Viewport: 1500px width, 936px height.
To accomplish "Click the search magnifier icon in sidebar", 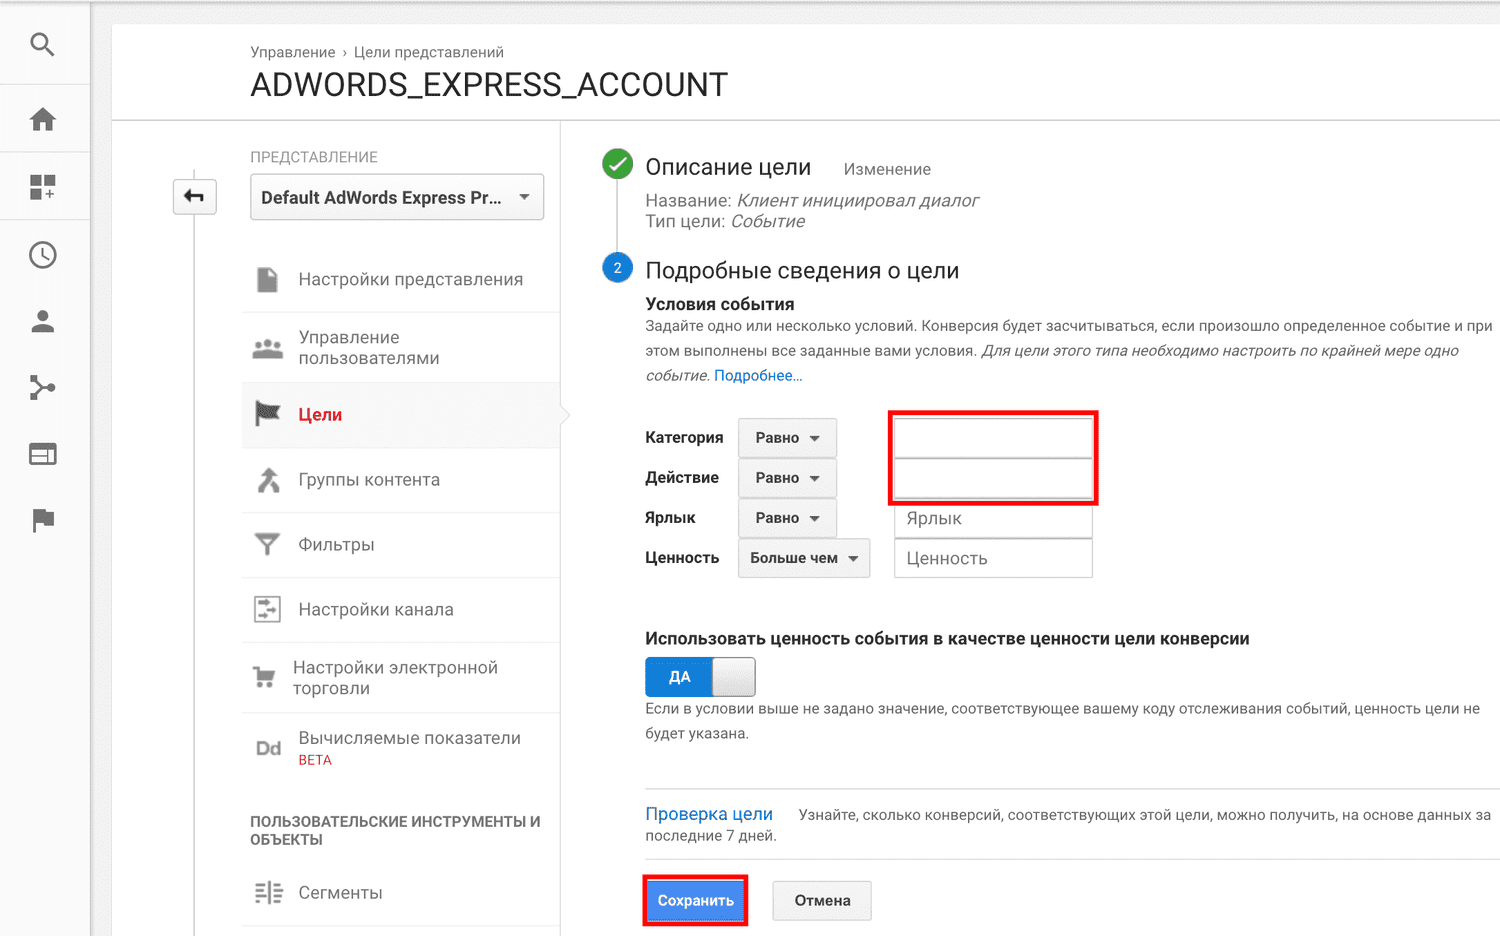I will point(42,44).
